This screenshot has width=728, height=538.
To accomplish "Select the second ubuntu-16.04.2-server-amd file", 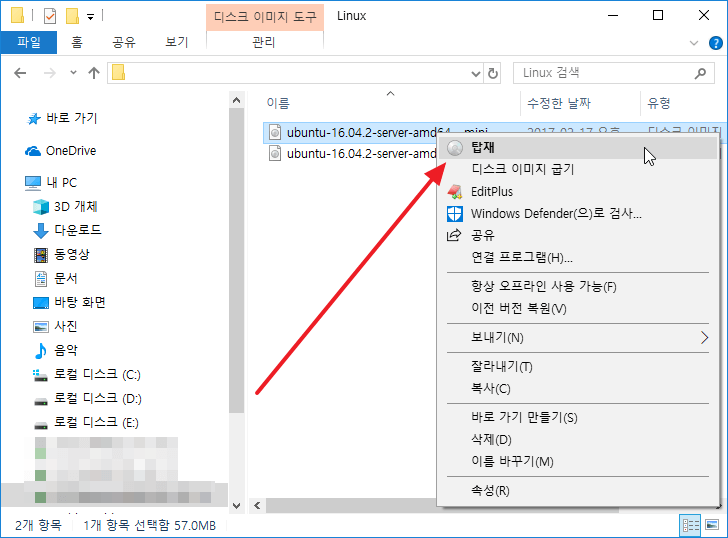I will coord(353,154).
